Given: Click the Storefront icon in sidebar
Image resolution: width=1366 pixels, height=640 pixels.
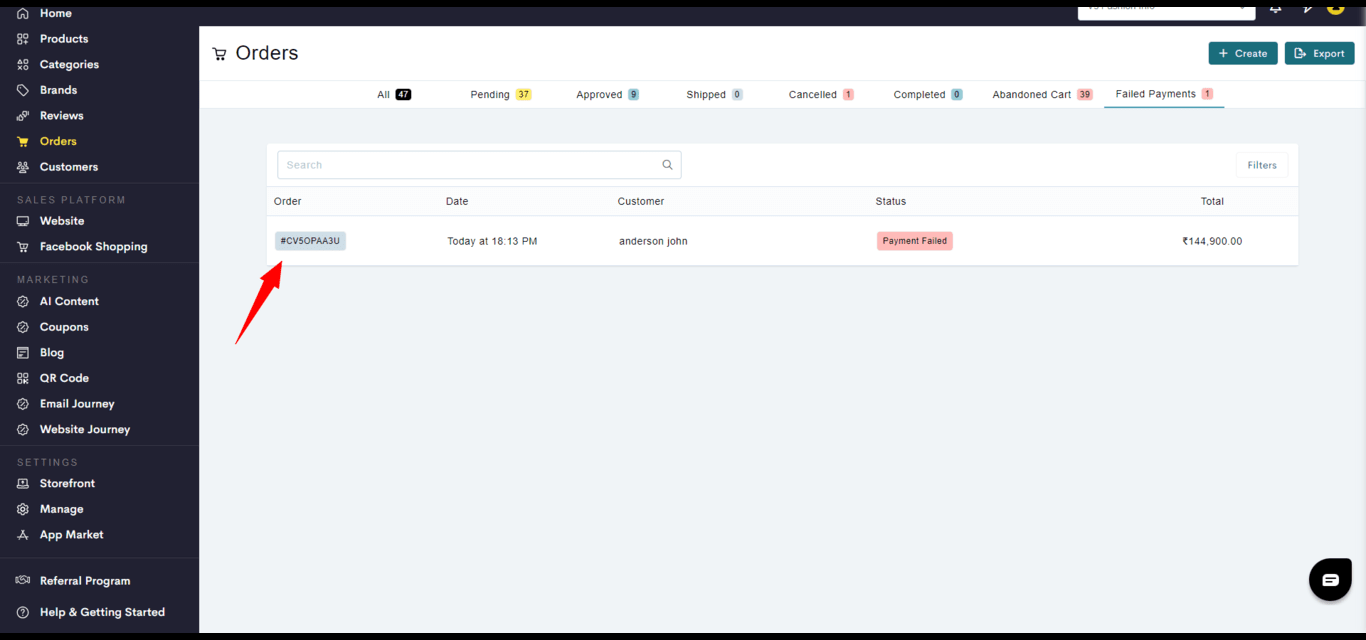Looking at the screenshot, I should pyautogui.click(x=23, y=483).
